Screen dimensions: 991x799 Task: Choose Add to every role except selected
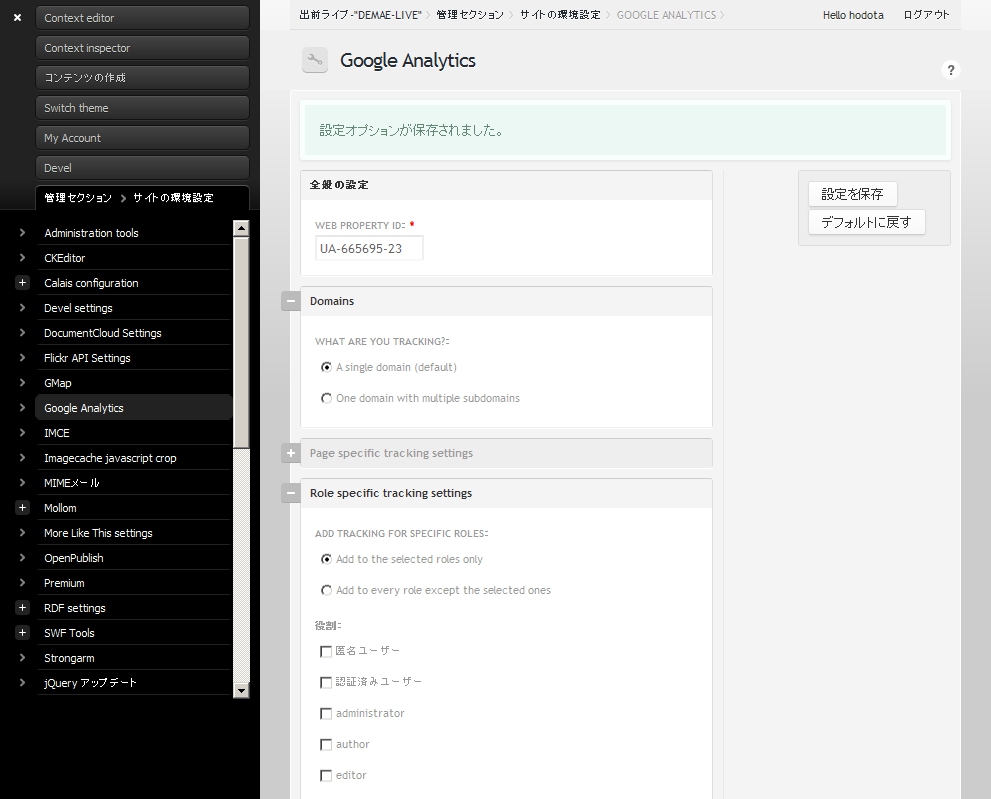tap(326, 590)
